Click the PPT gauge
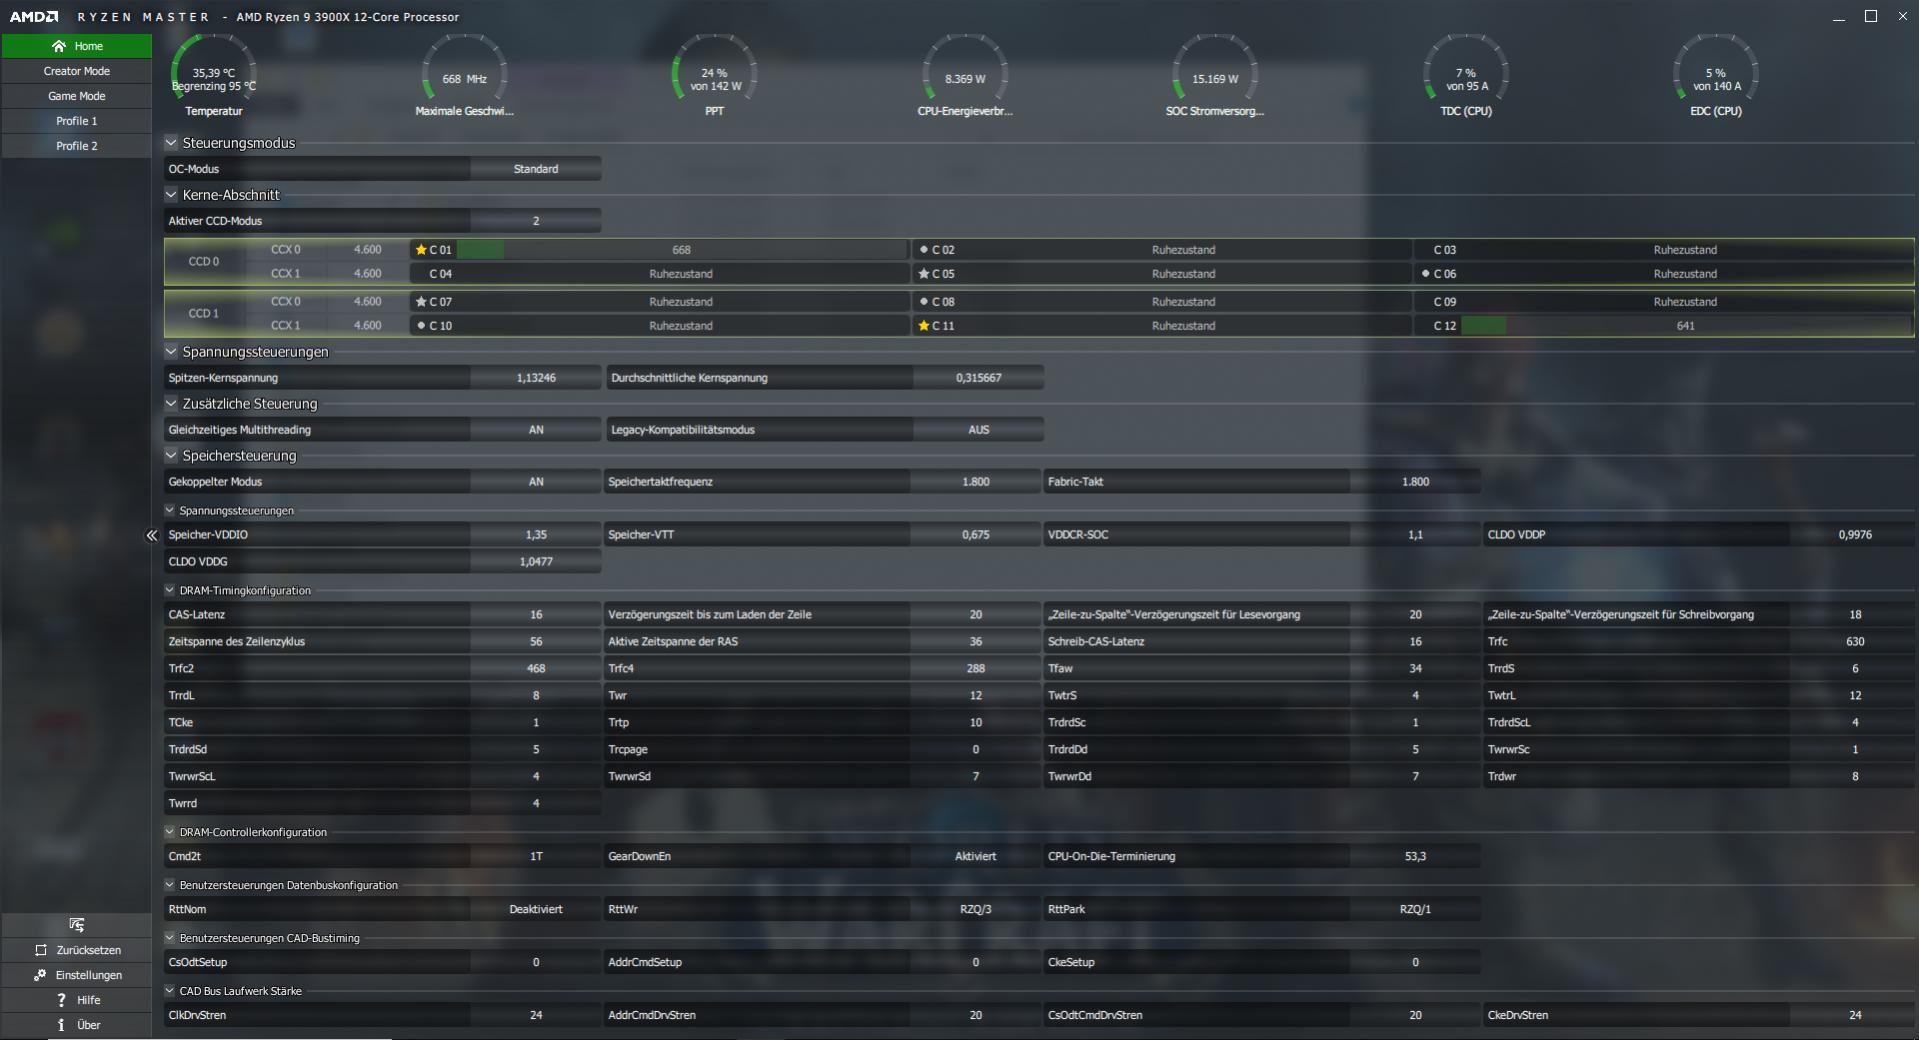This screenshot has height=1040, width=1919. [x=714, y=75]
